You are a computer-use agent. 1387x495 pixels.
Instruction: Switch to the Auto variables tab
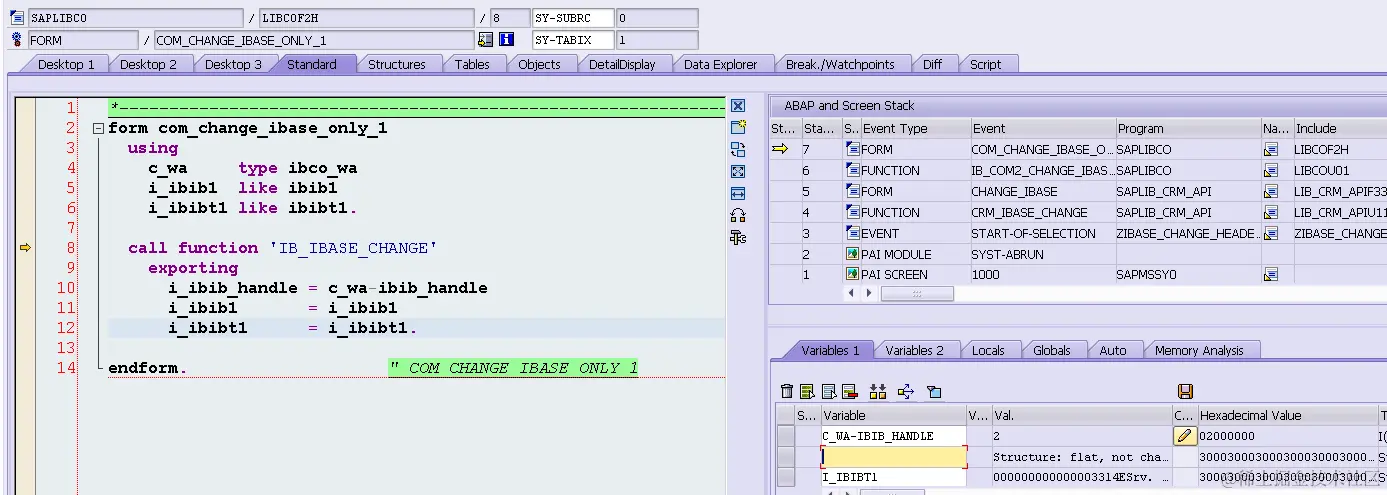coord(1113,350)
